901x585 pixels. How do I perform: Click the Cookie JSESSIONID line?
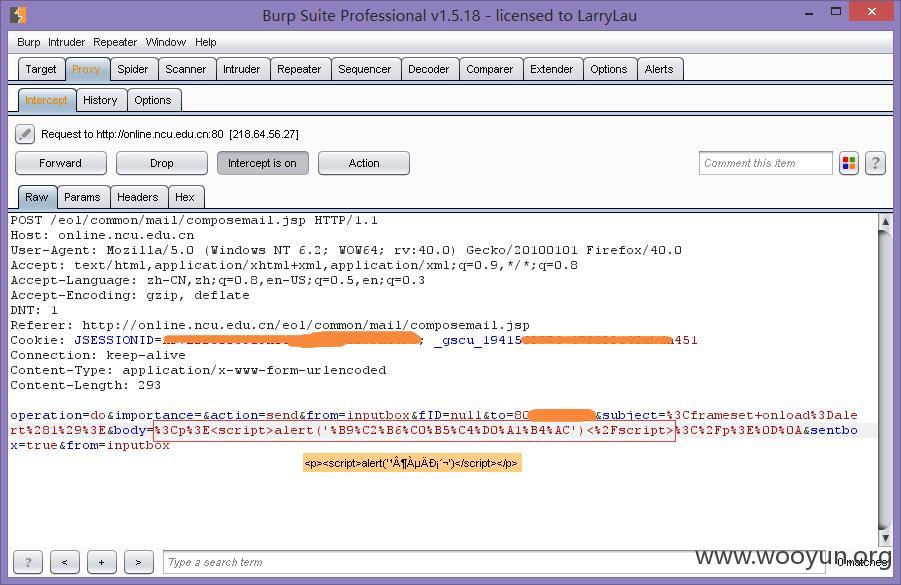coord(354,340)
